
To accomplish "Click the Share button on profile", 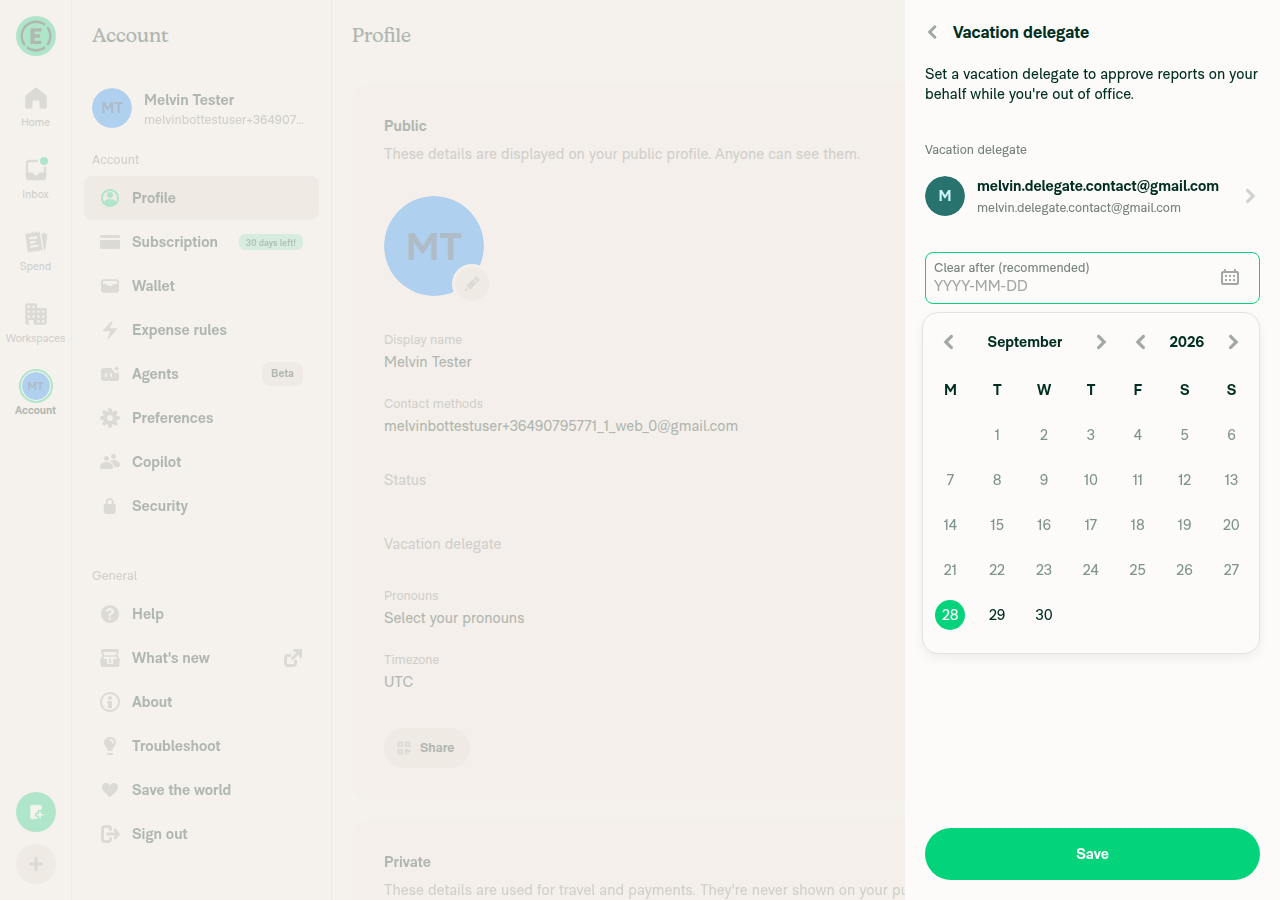I will click(x=427, y=748).
